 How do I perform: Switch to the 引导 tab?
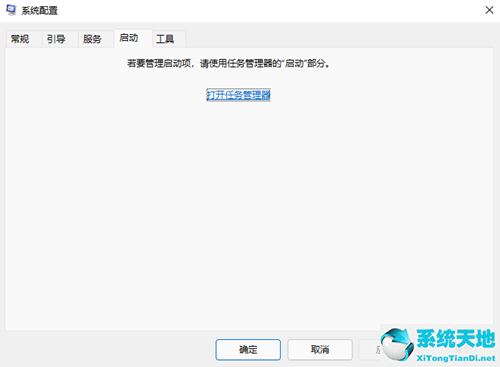[x=60, y=39]
